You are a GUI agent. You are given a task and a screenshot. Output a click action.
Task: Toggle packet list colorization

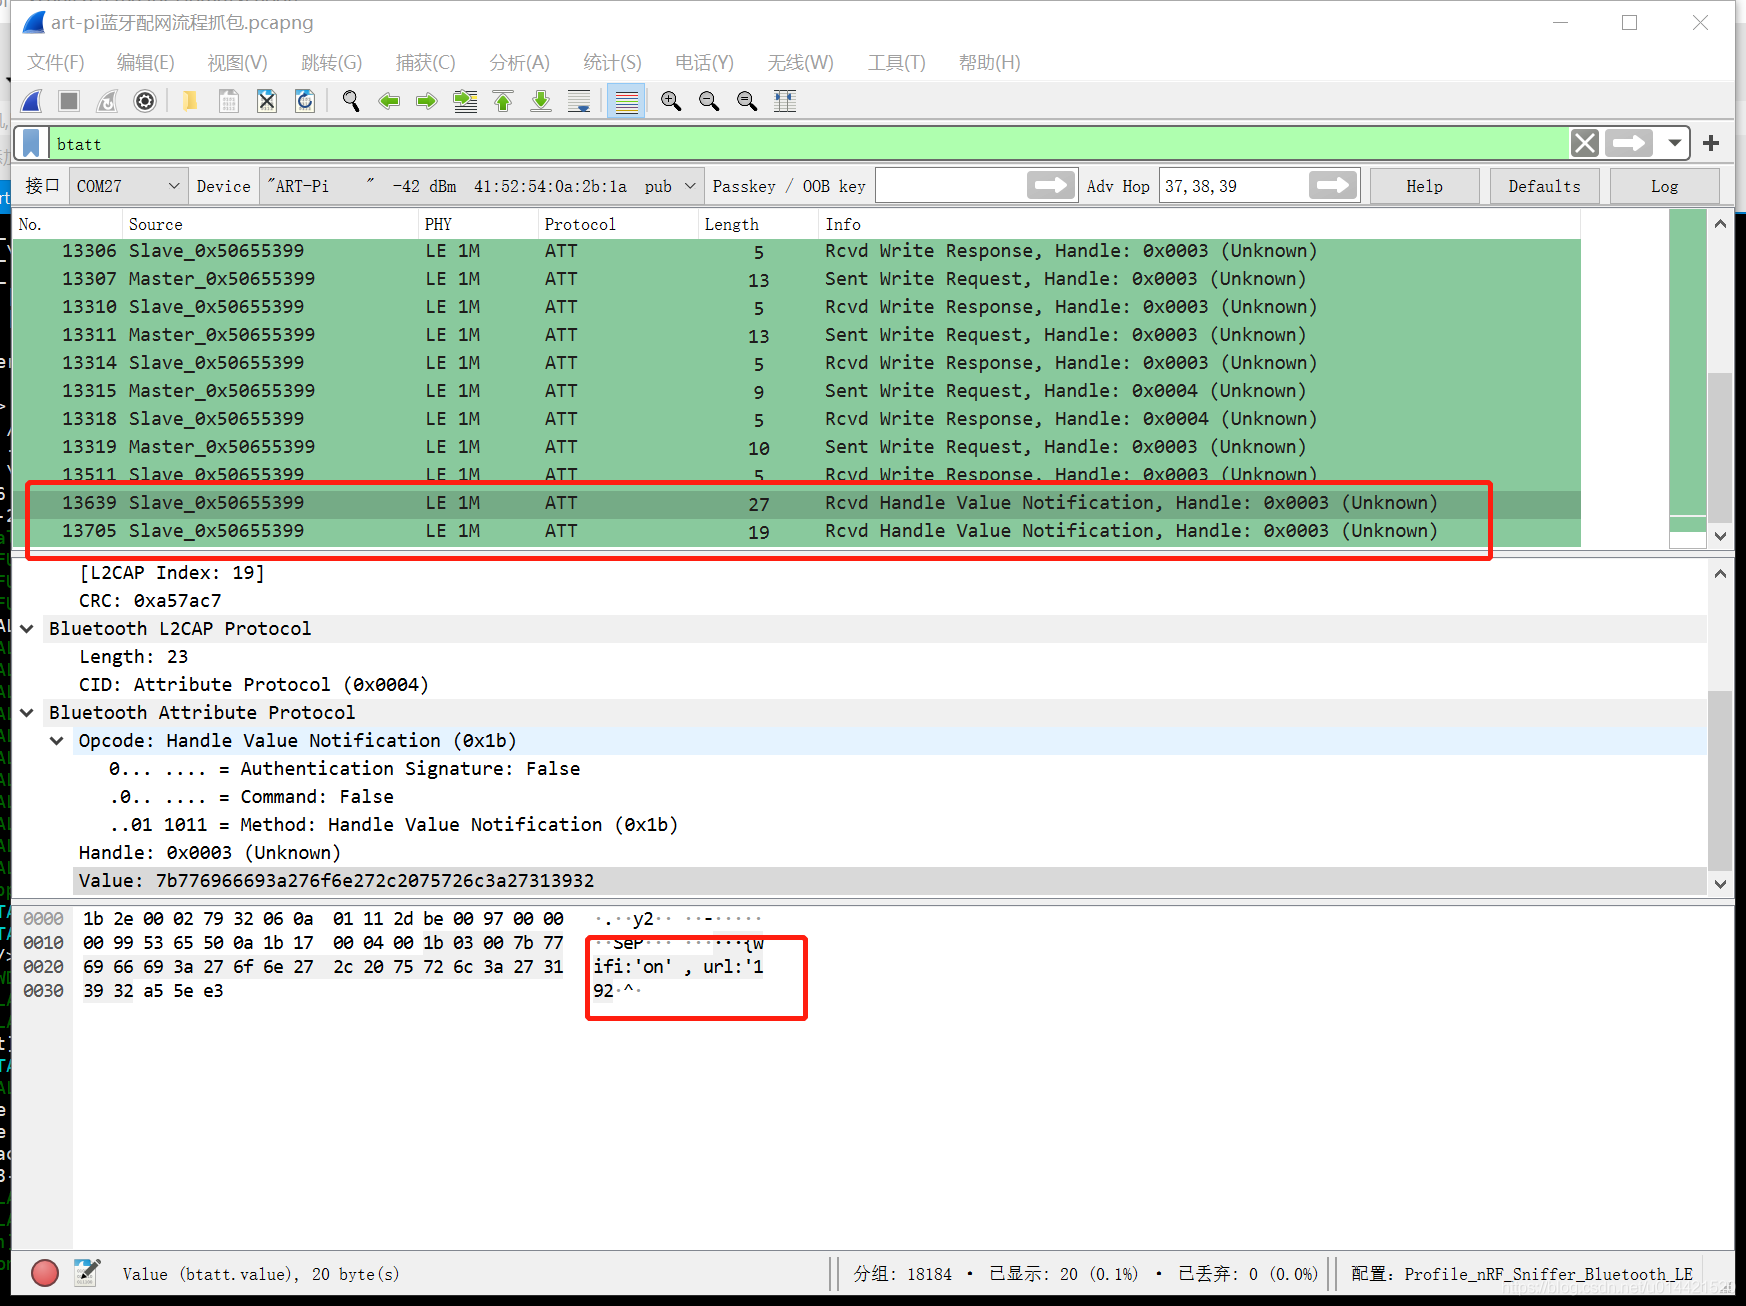[627, 101]
